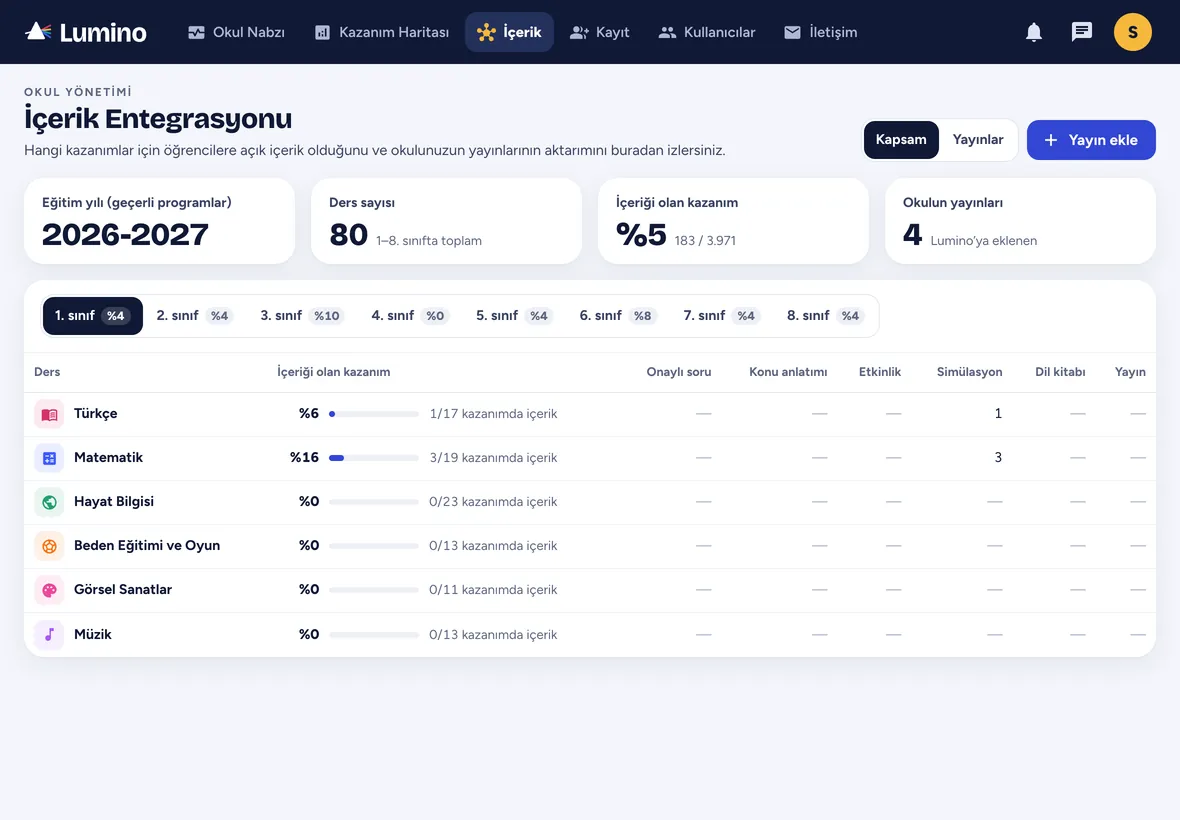Open the chat messages icon
1180x820 pixels.
pyautogui.click(x=1081, y=32)
